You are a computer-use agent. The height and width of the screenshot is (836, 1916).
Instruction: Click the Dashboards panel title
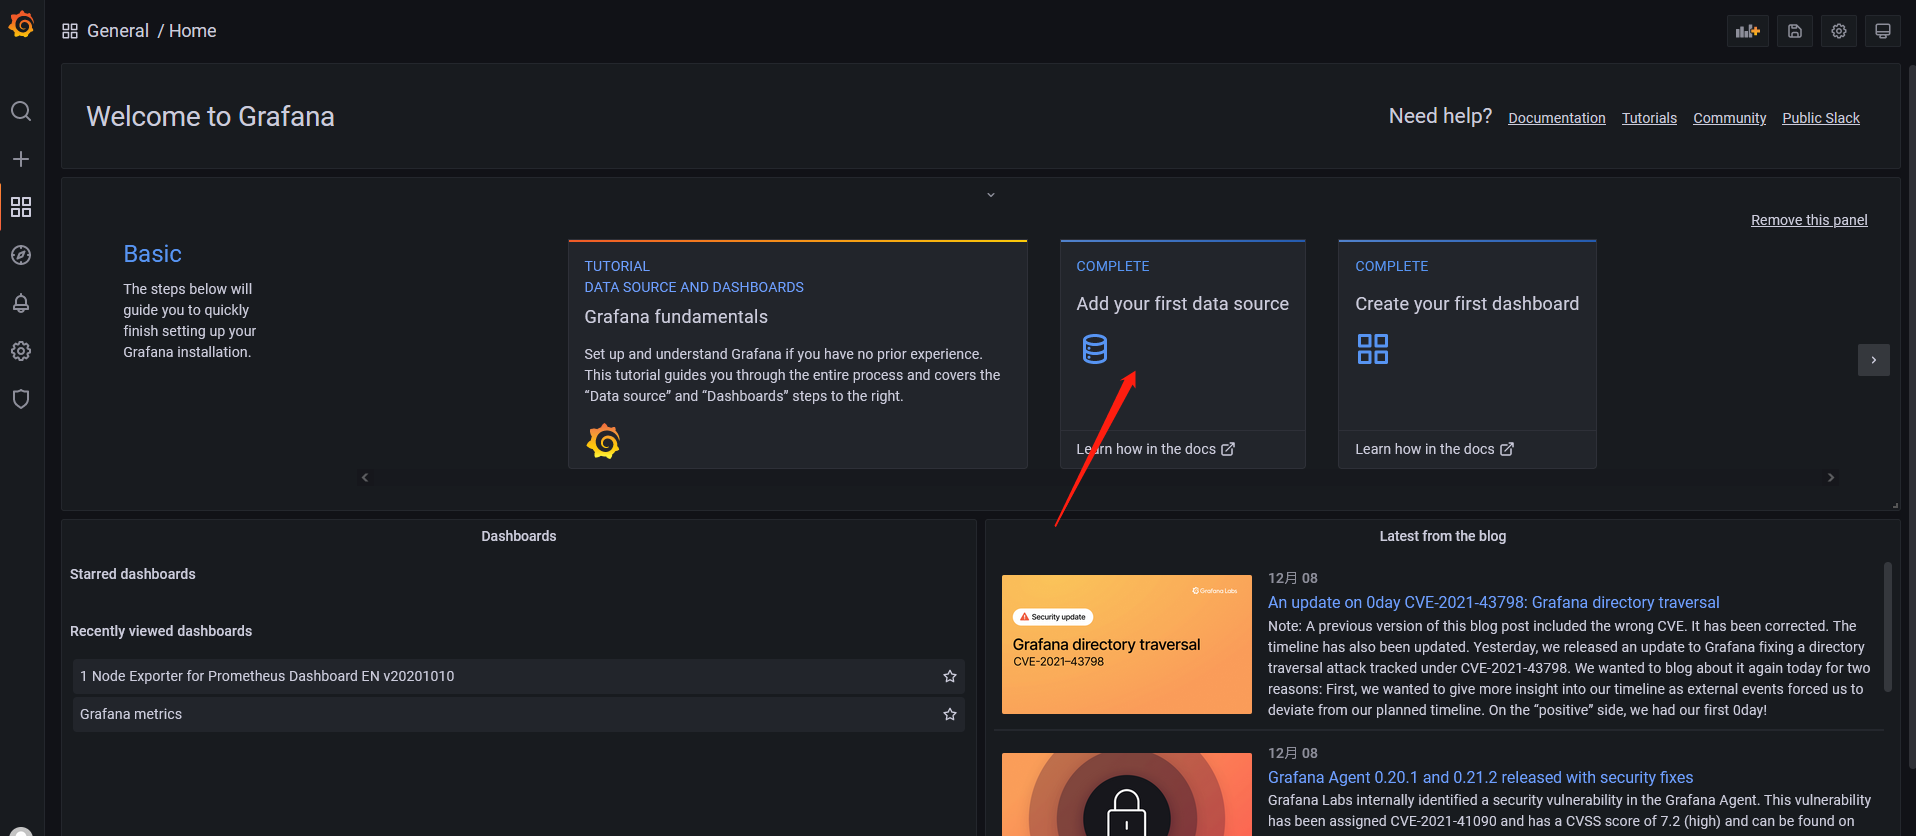tap(519, 536)
